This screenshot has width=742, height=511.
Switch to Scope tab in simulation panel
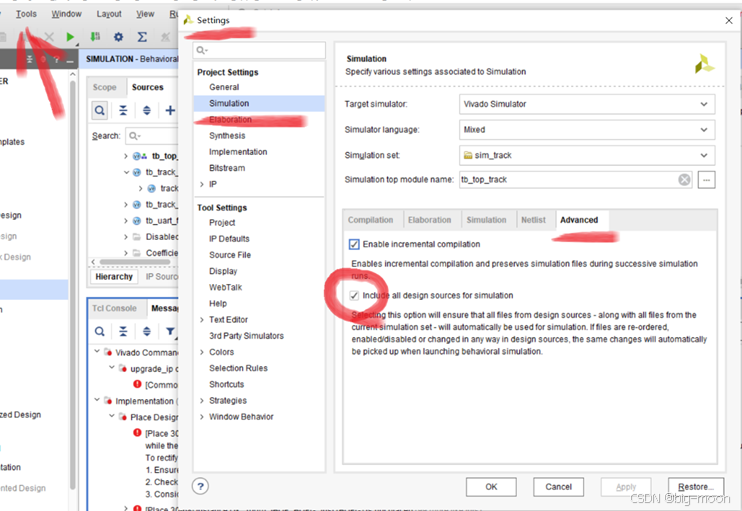click(105, 87)
